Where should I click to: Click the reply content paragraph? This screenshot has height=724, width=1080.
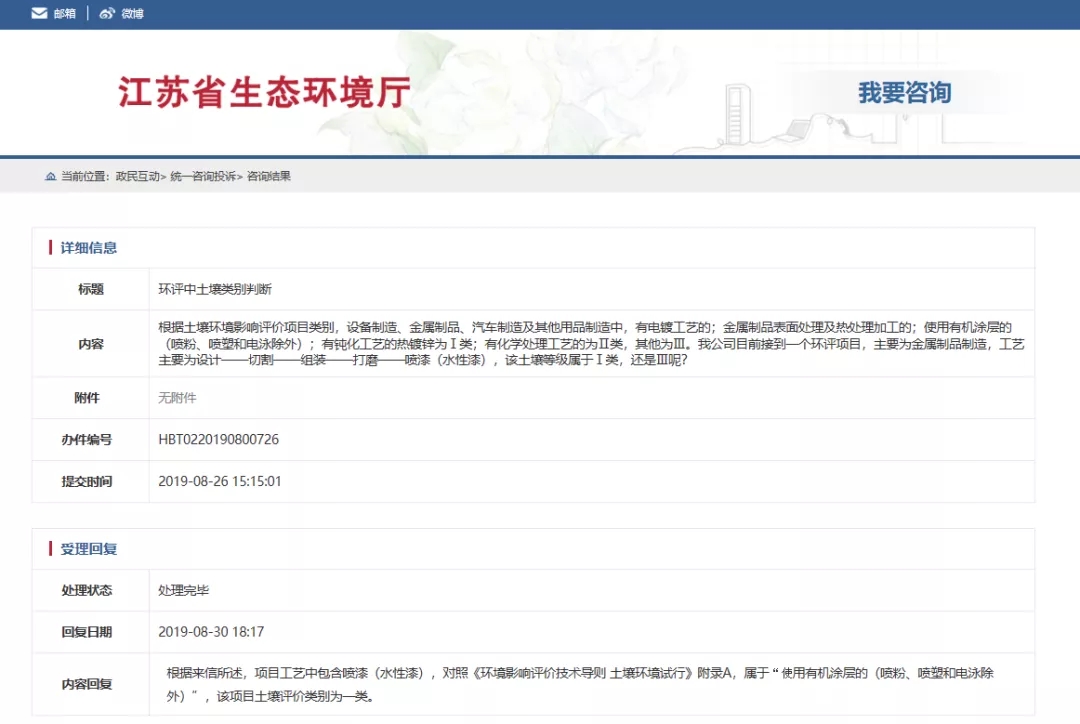point(580,684)
